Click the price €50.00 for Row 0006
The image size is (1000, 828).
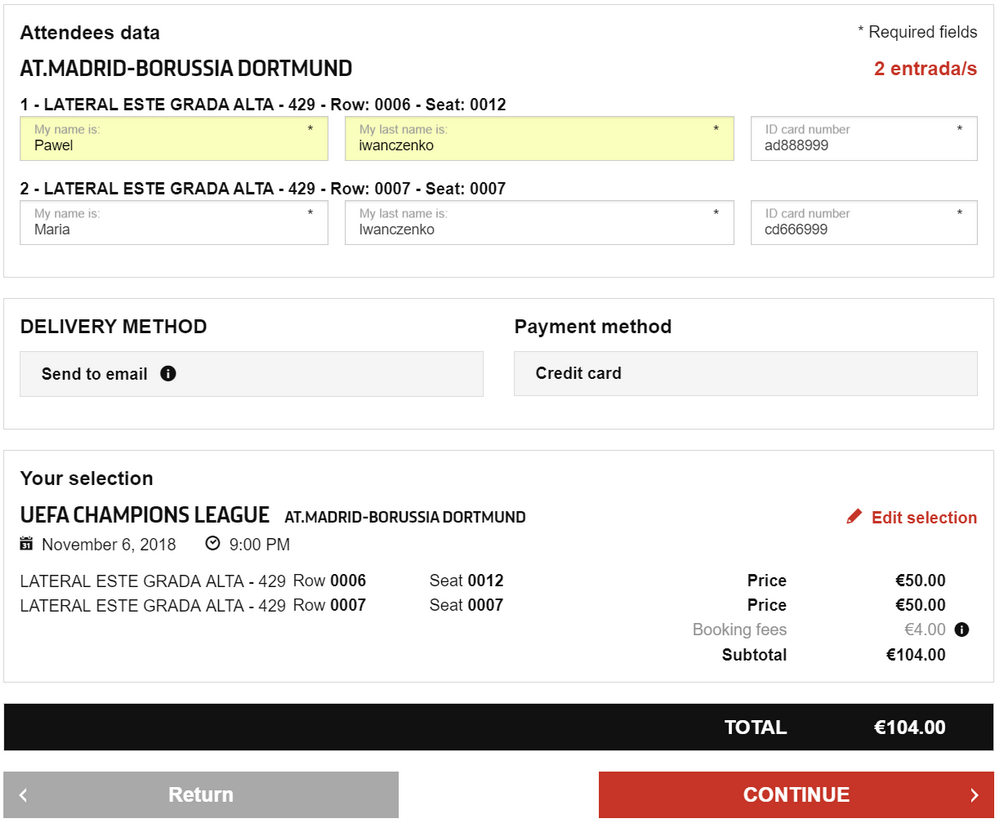[920, 580]
